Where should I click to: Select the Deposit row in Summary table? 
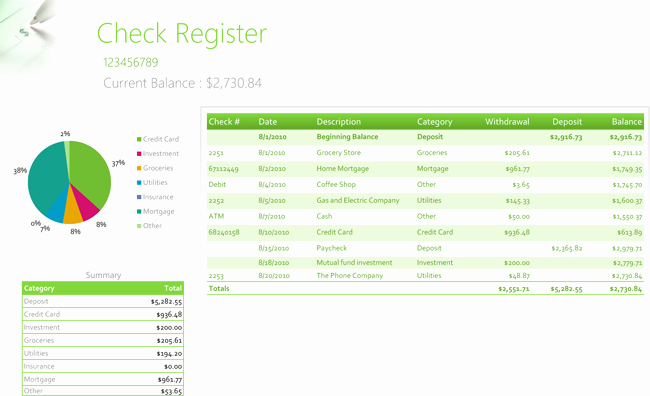[103, 301]
